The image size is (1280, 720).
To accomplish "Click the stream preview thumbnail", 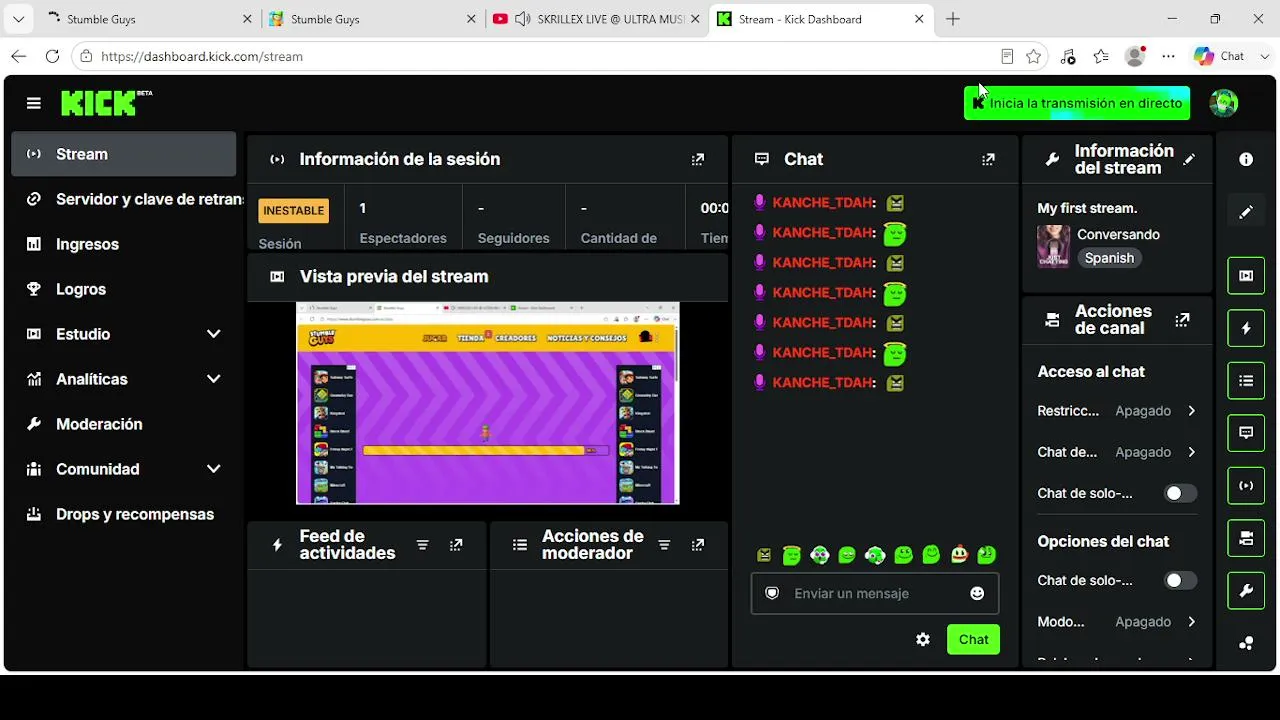I will (x=488, y=403).
